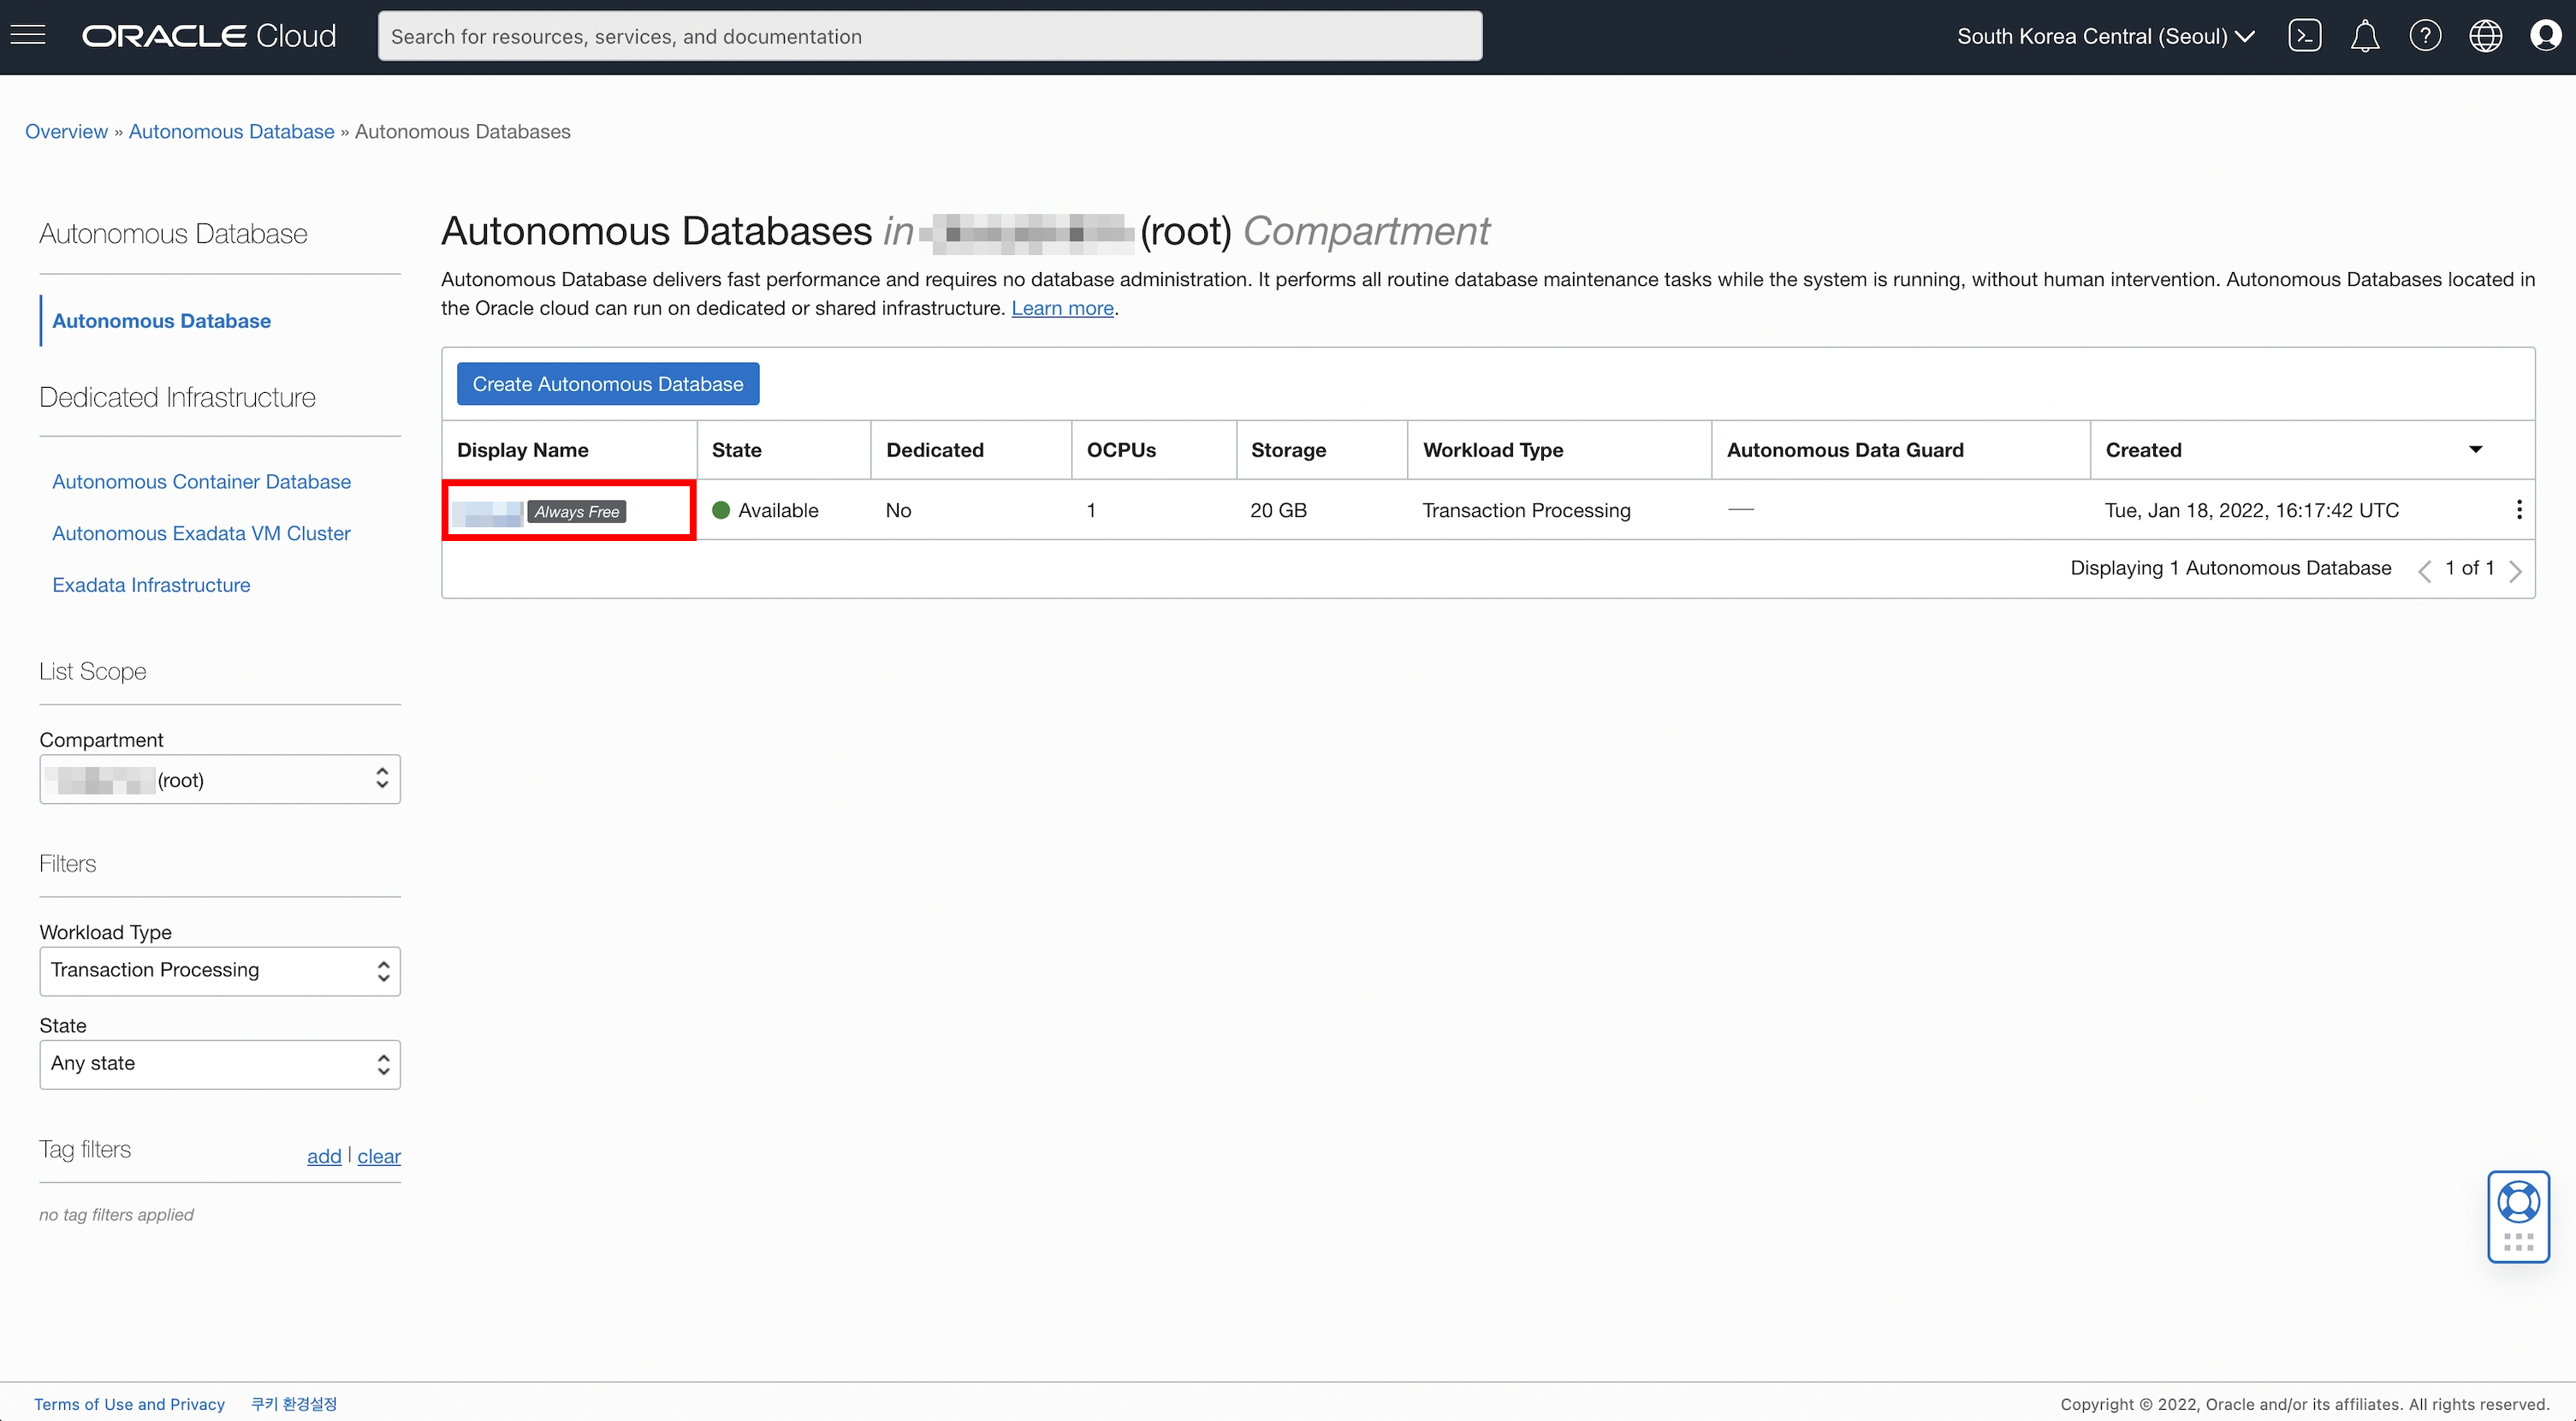Viewport: 2576px width, 1421px height.
Task: Select Exadata Infrastructure in sidebar
Action: pyautogui.click(x=151, y=585)
